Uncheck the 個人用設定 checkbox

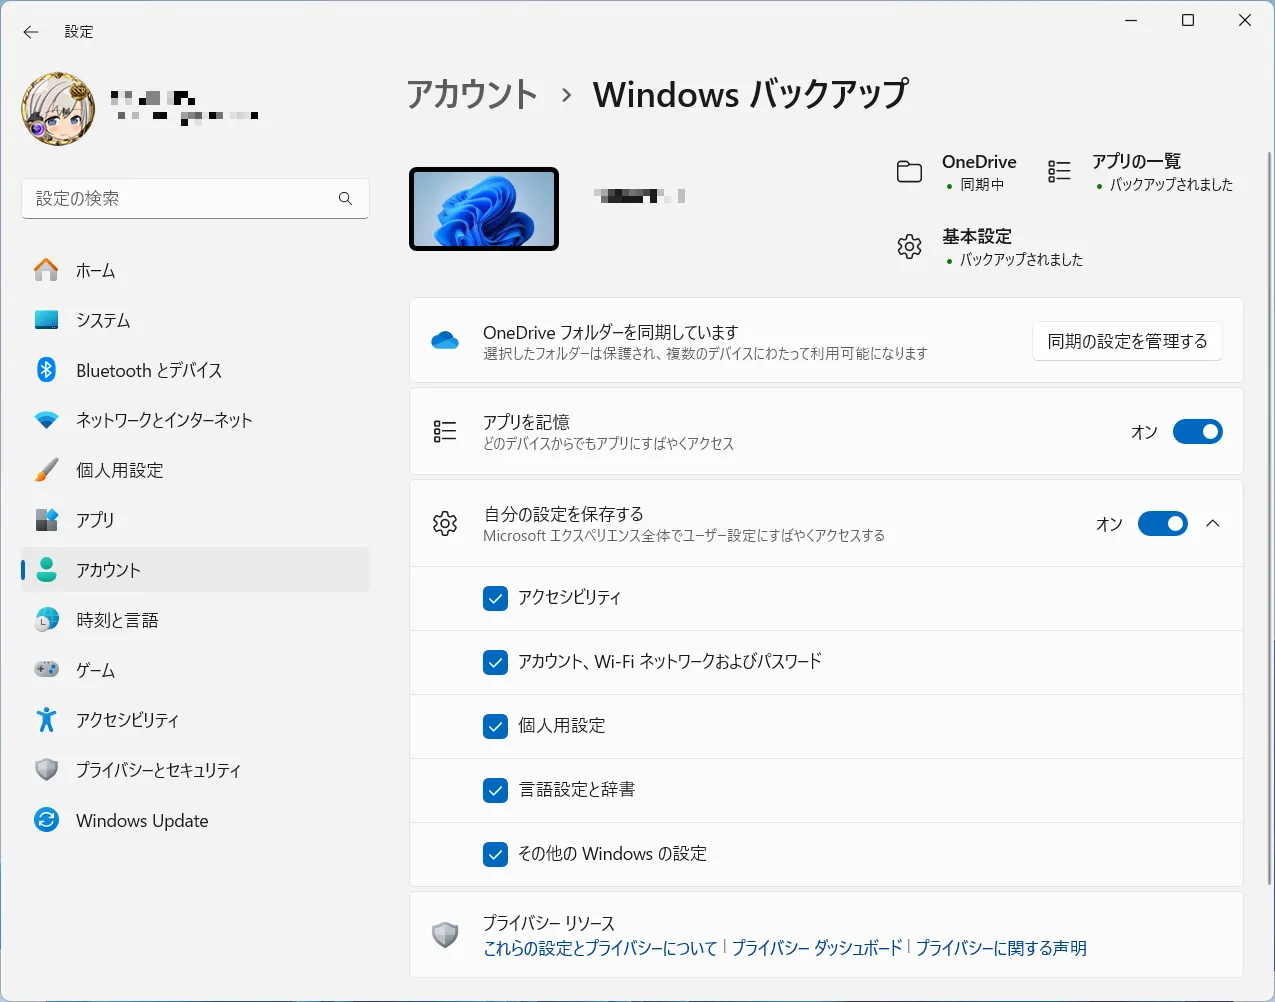click(x=495, y=726)
